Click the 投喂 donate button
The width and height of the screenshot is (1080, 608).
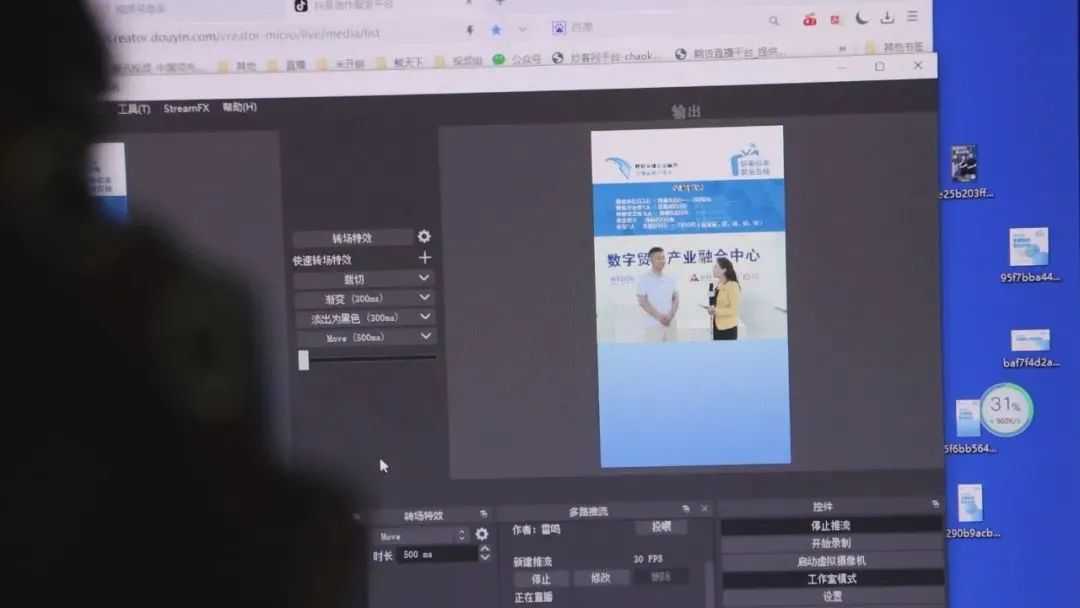(x=661, y=527)
